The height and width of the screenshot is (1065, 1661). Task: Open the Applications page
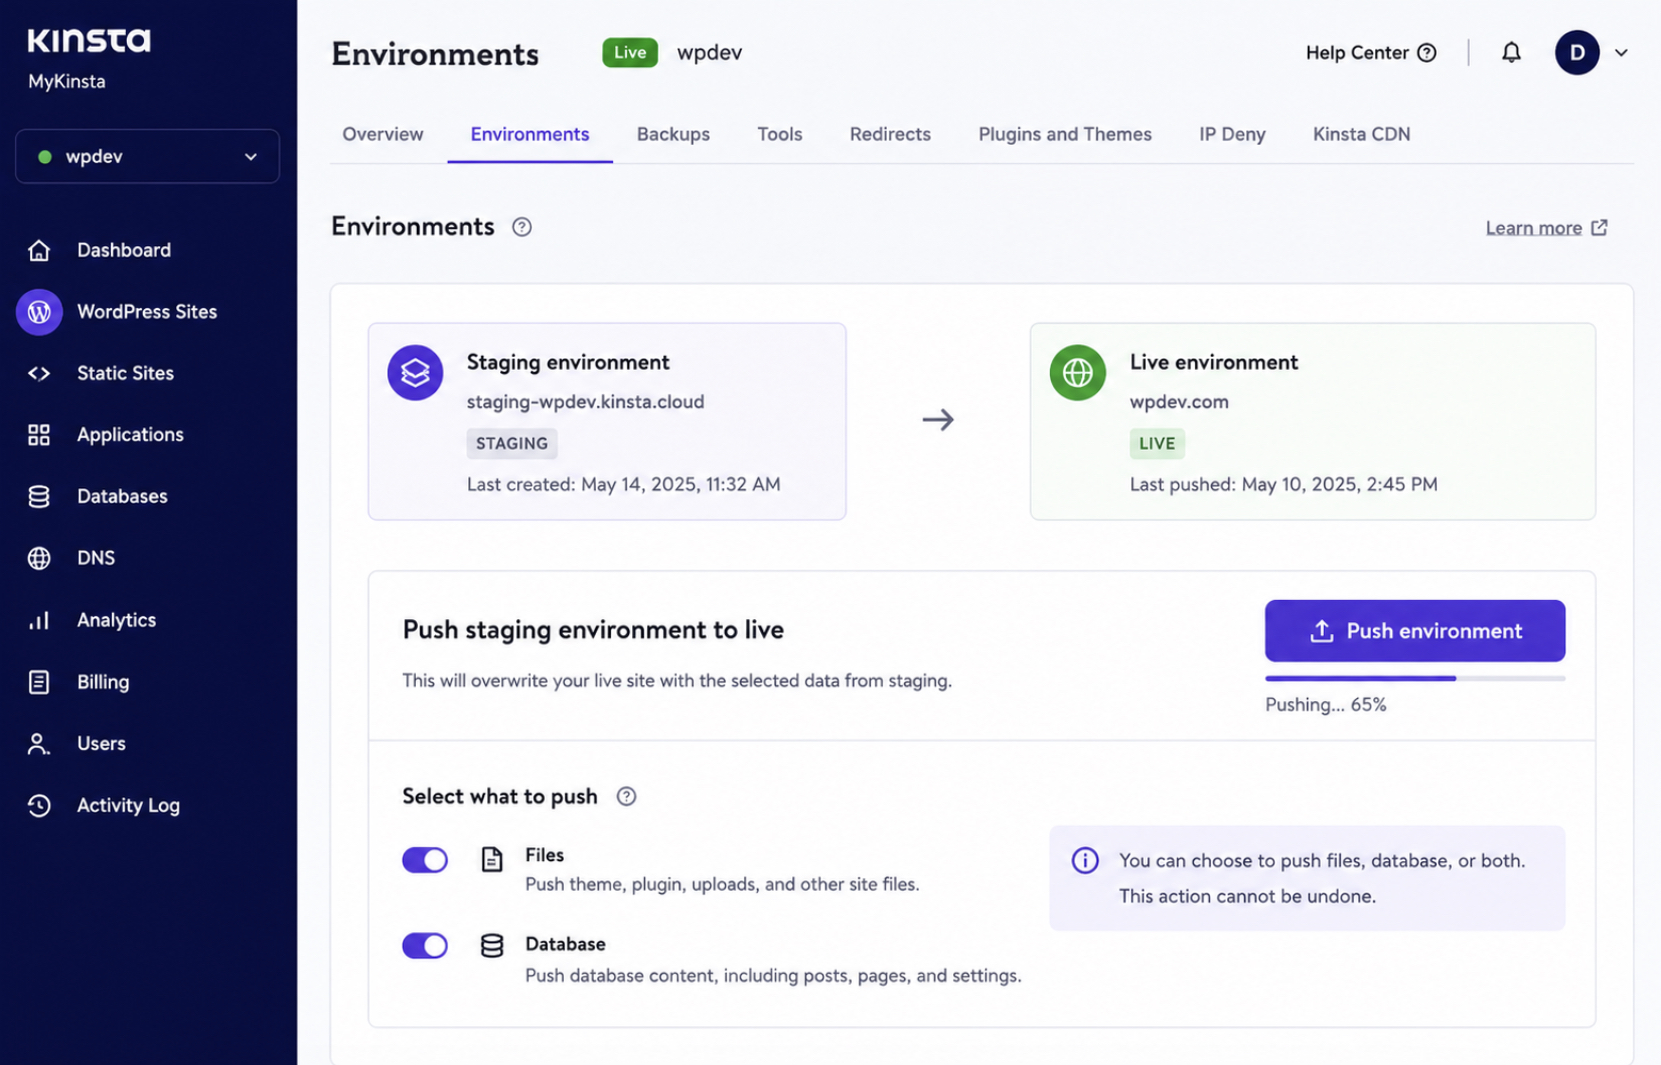pyautogui.click(x=130, y=435)
